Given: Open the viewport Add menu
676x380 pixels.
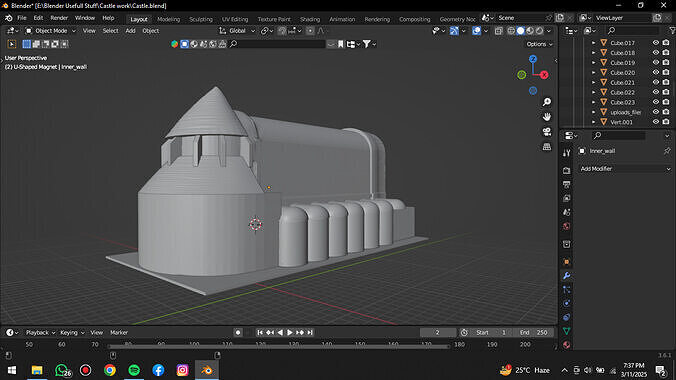Looking at the screenshot, I should (130, 31).
